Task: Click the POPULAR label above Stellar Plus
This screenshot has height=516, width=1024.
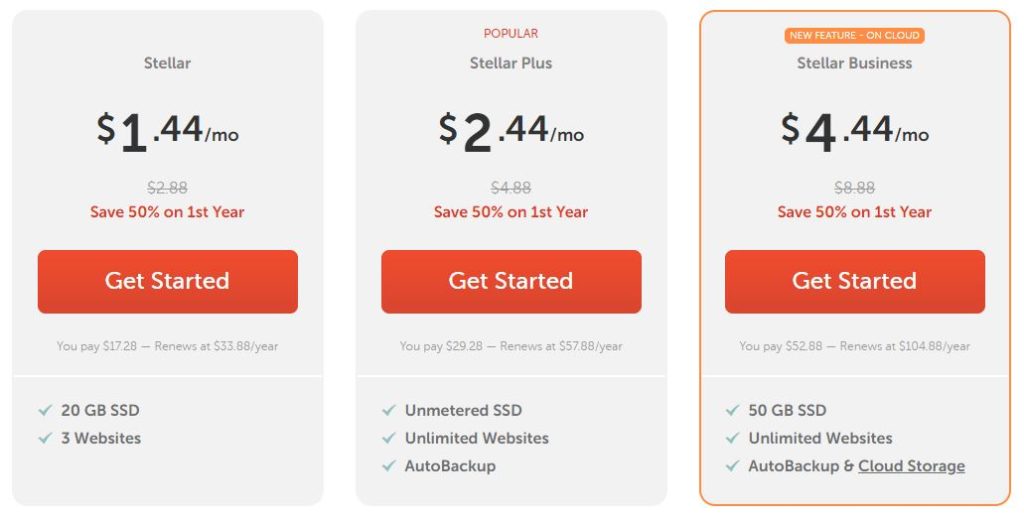Action: pos(511,33)
